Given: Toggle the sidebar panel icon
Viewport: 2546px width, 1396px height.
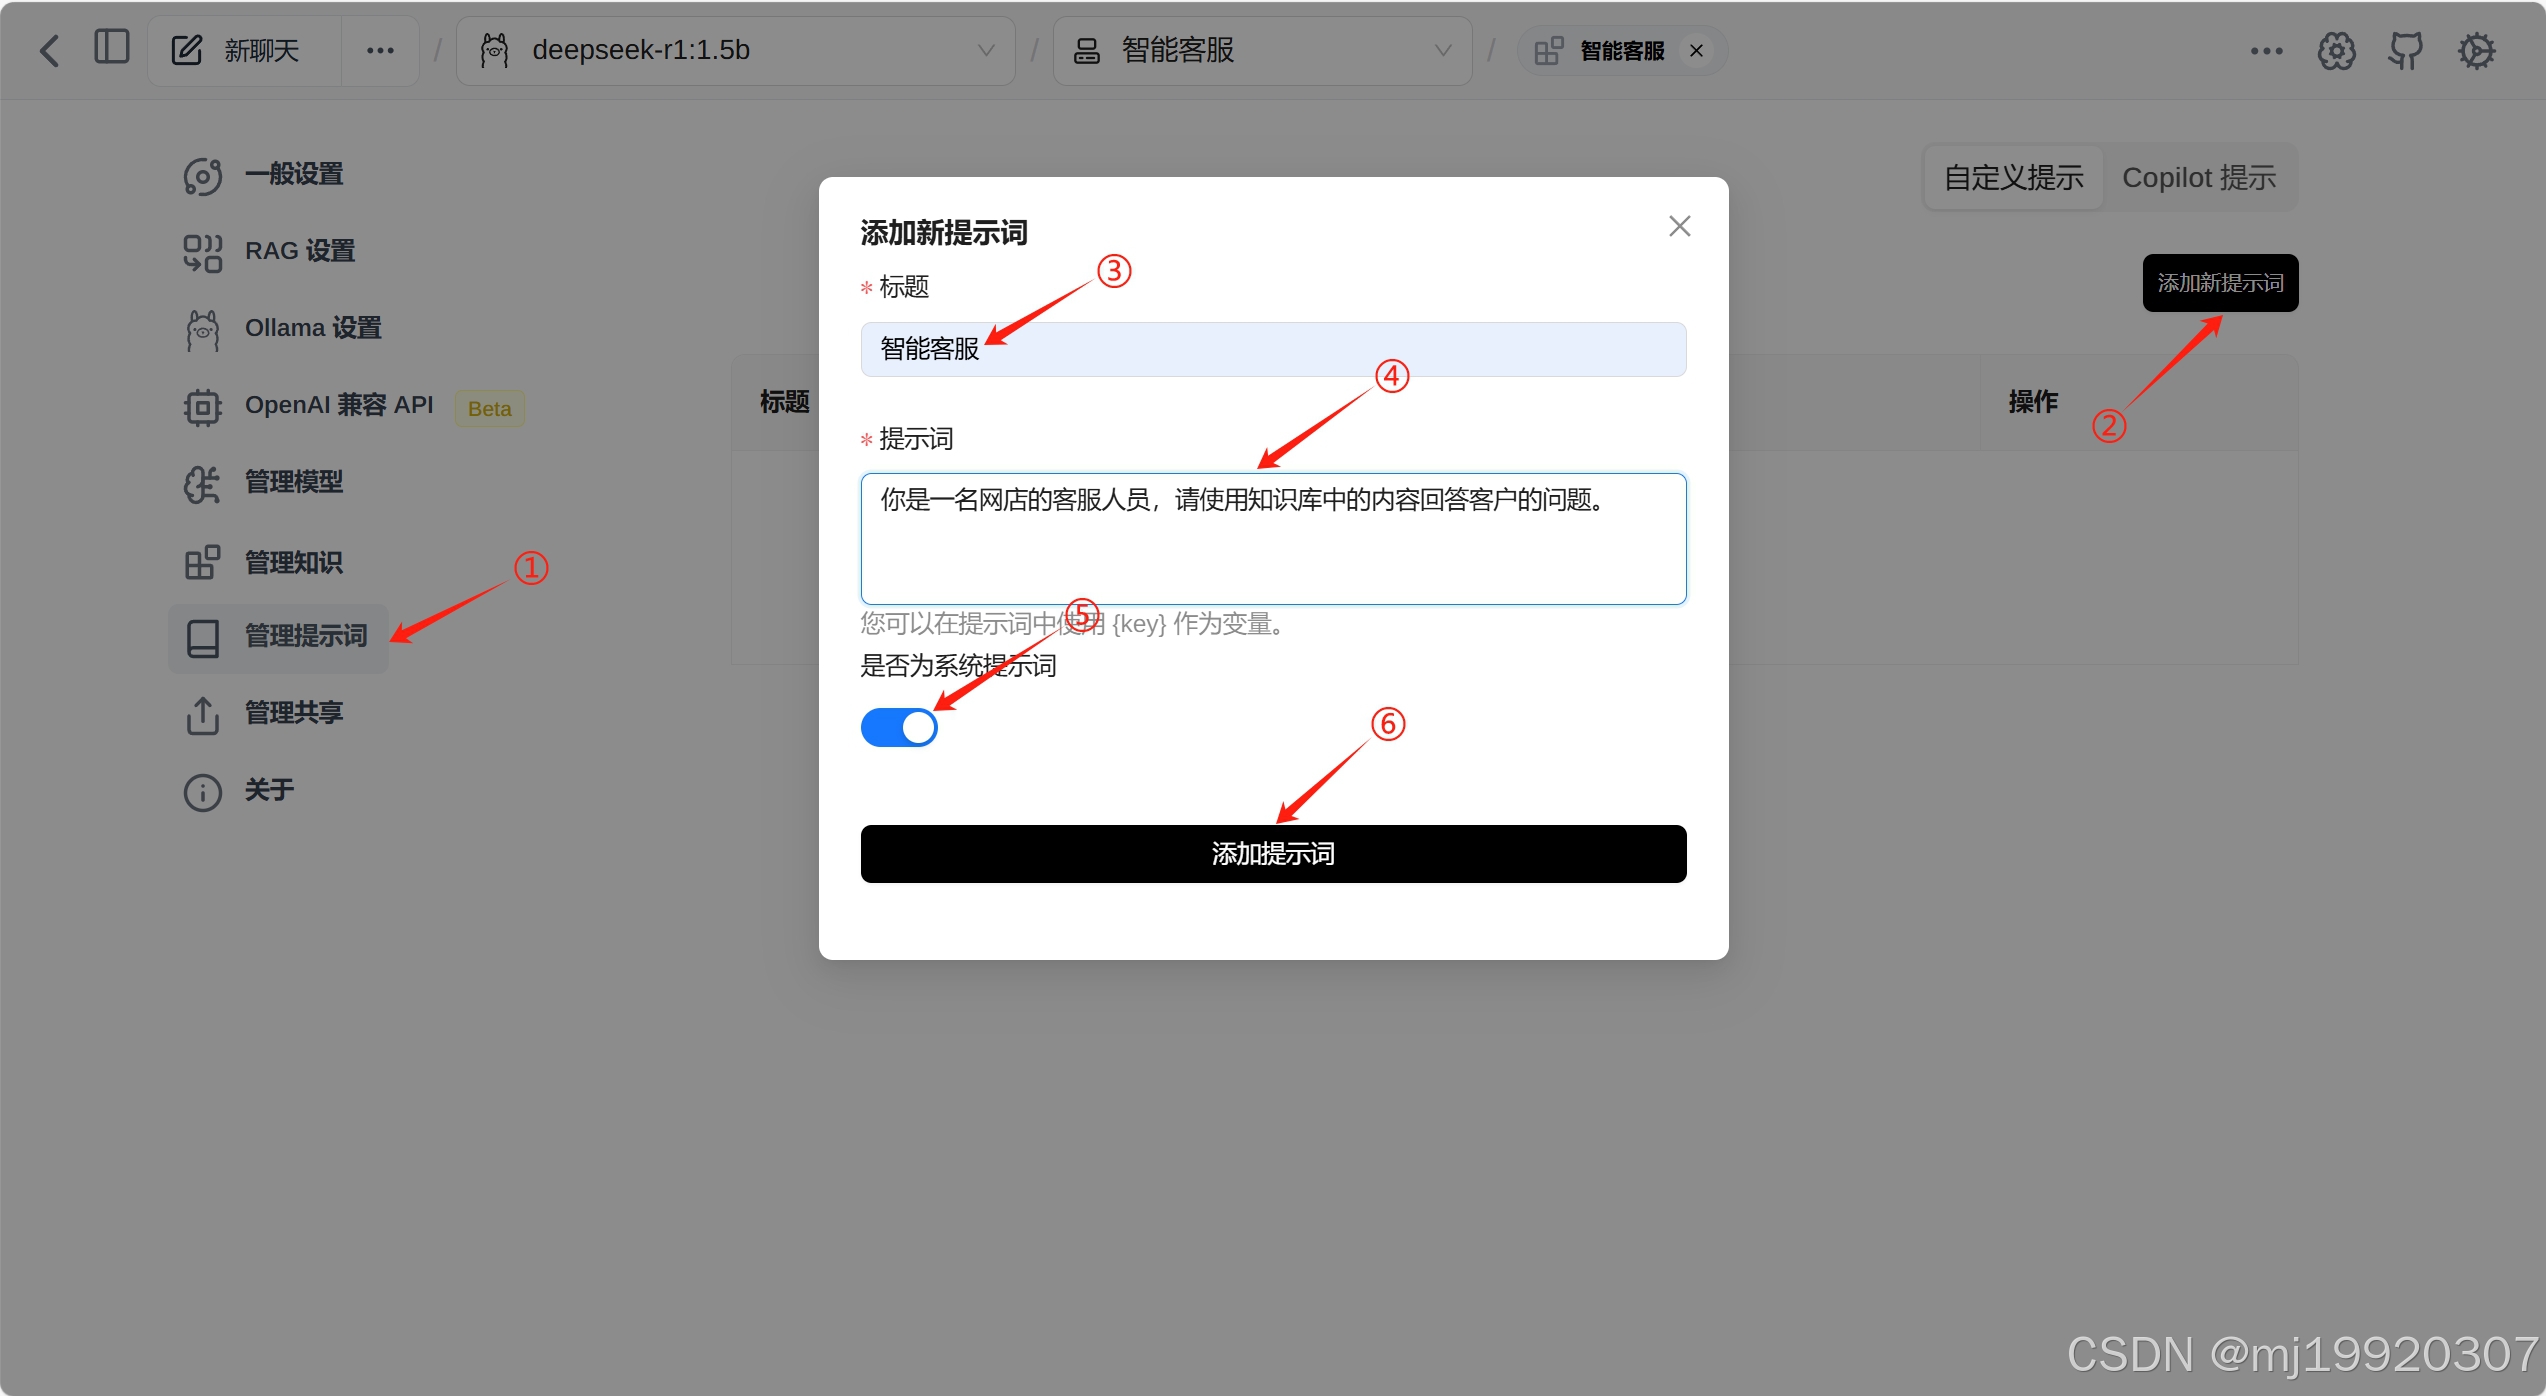Looking at the screenshot, I should click(x=111, y=48).
